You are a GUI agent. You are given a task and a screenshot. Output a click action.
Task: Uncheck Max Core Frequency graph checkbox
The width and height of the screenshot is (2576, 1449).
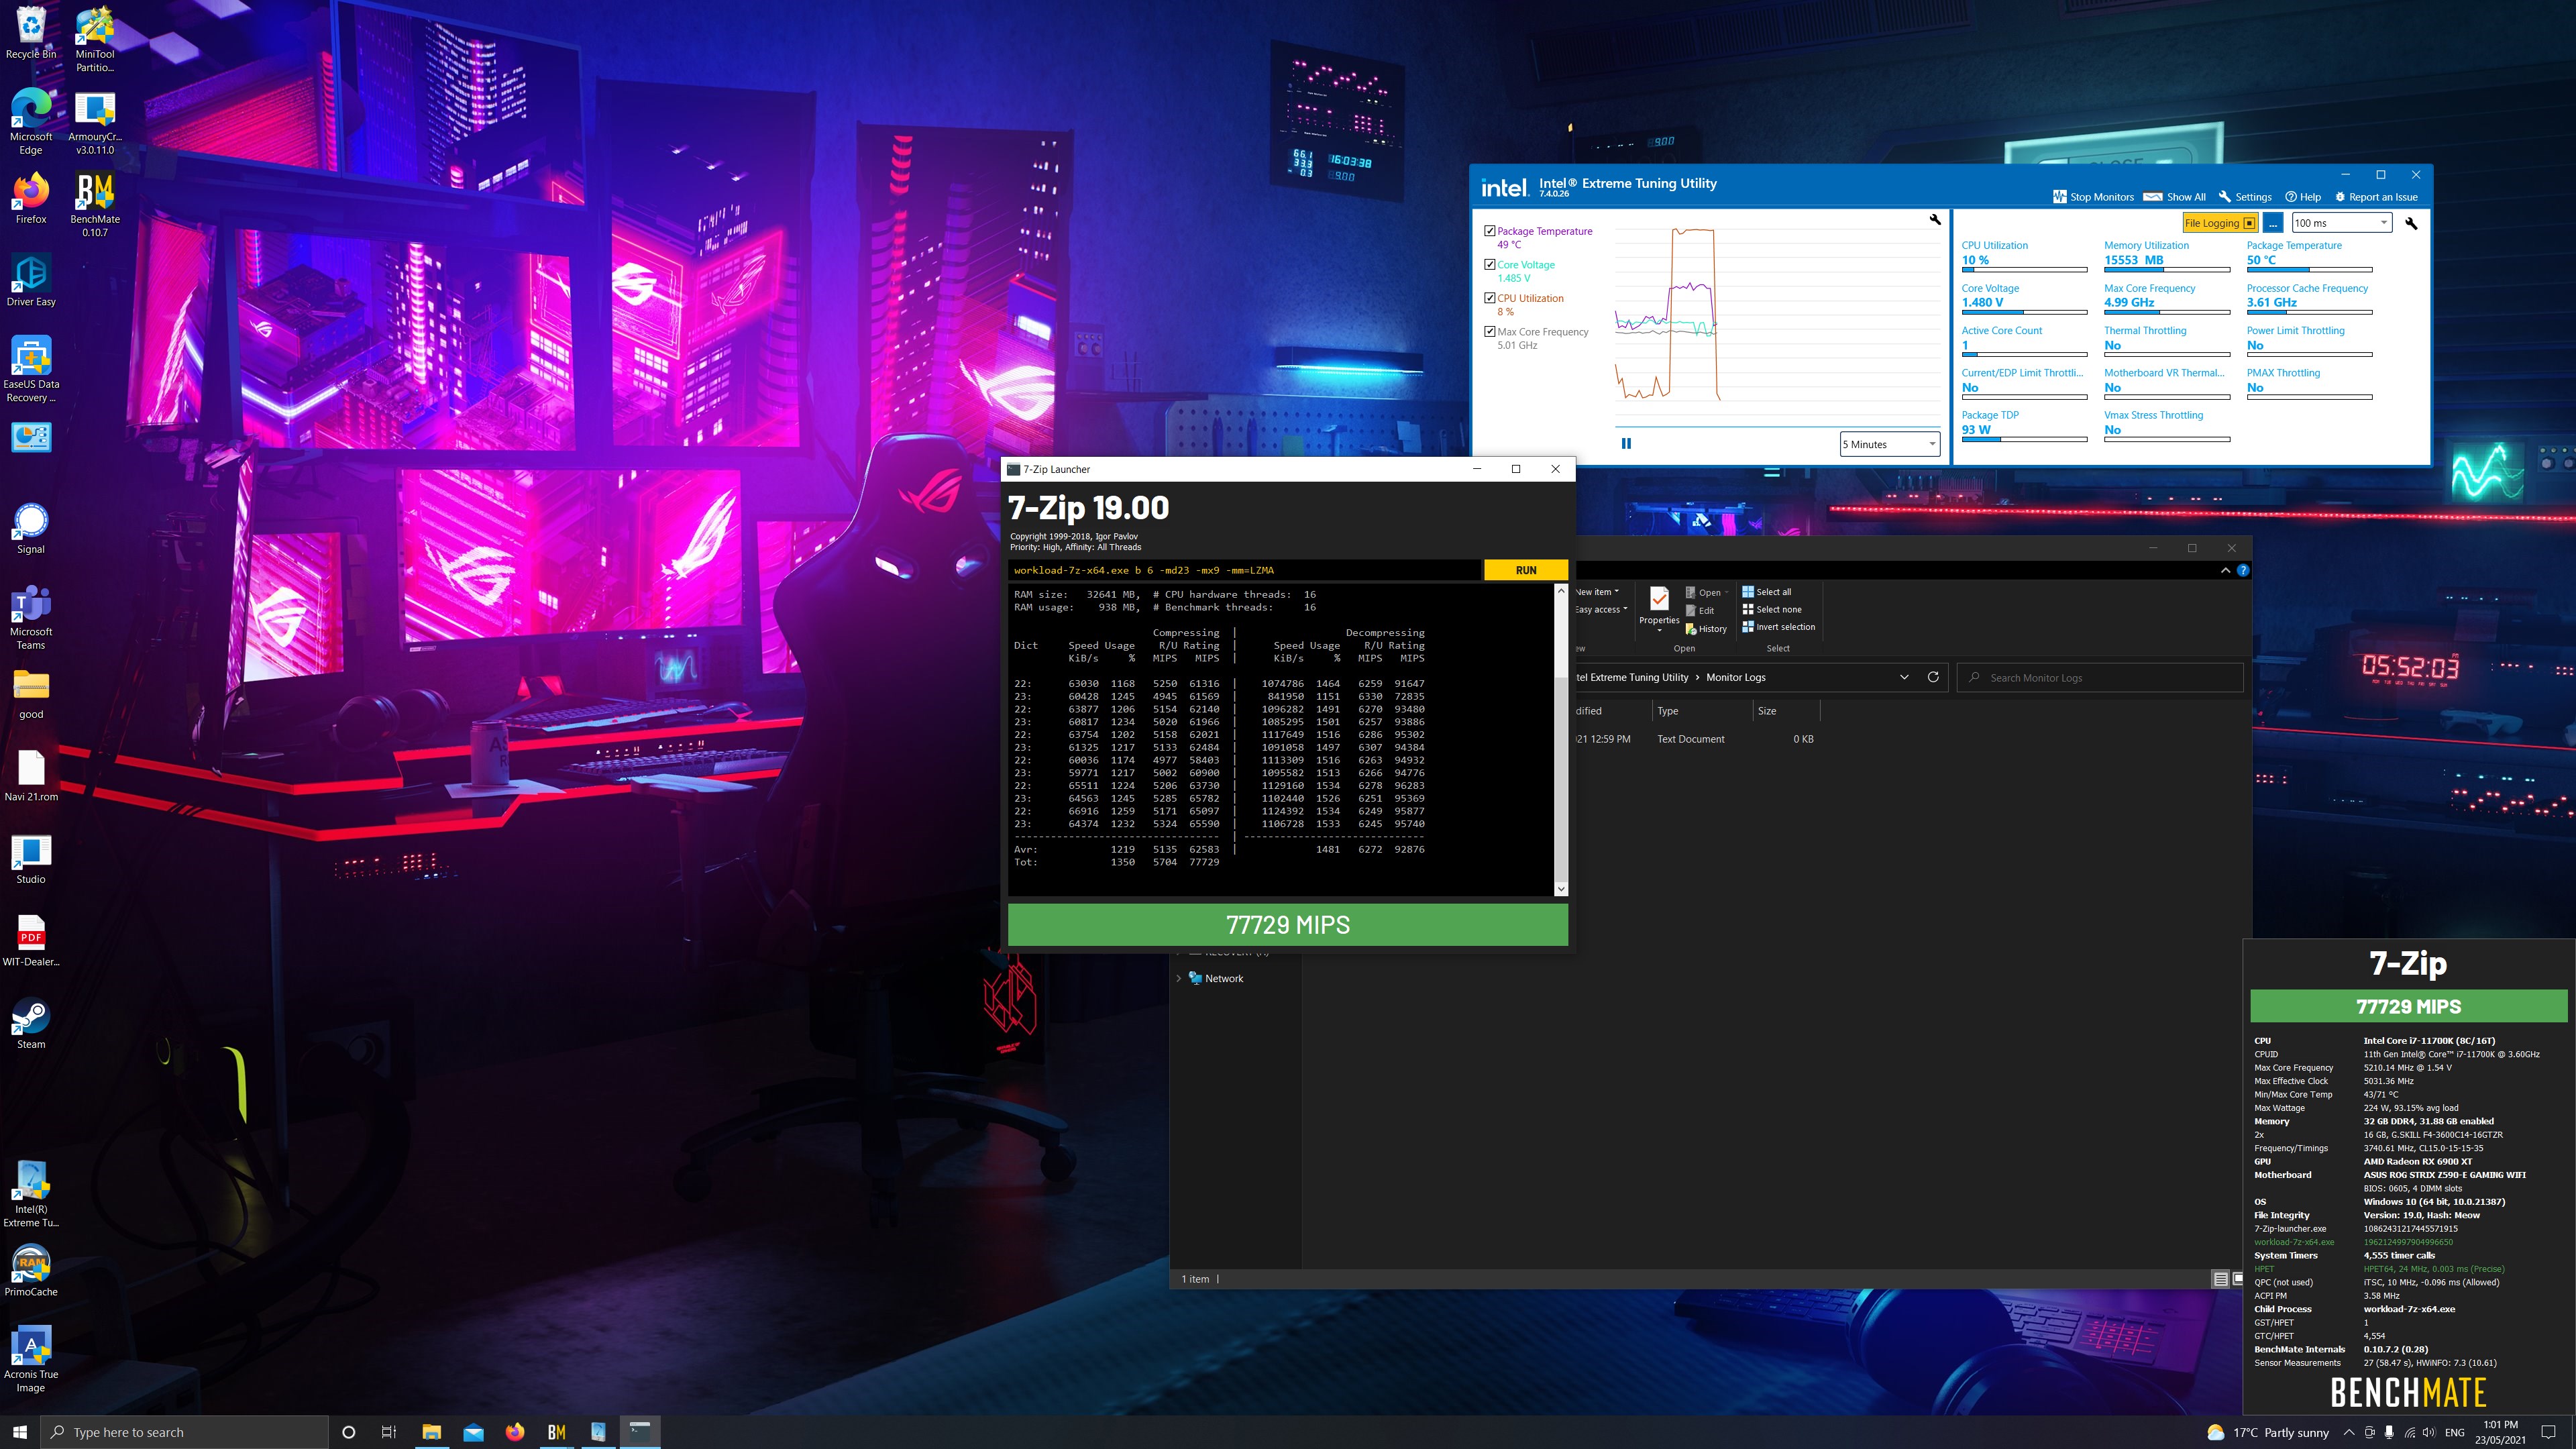click(x=1490, y=332)
